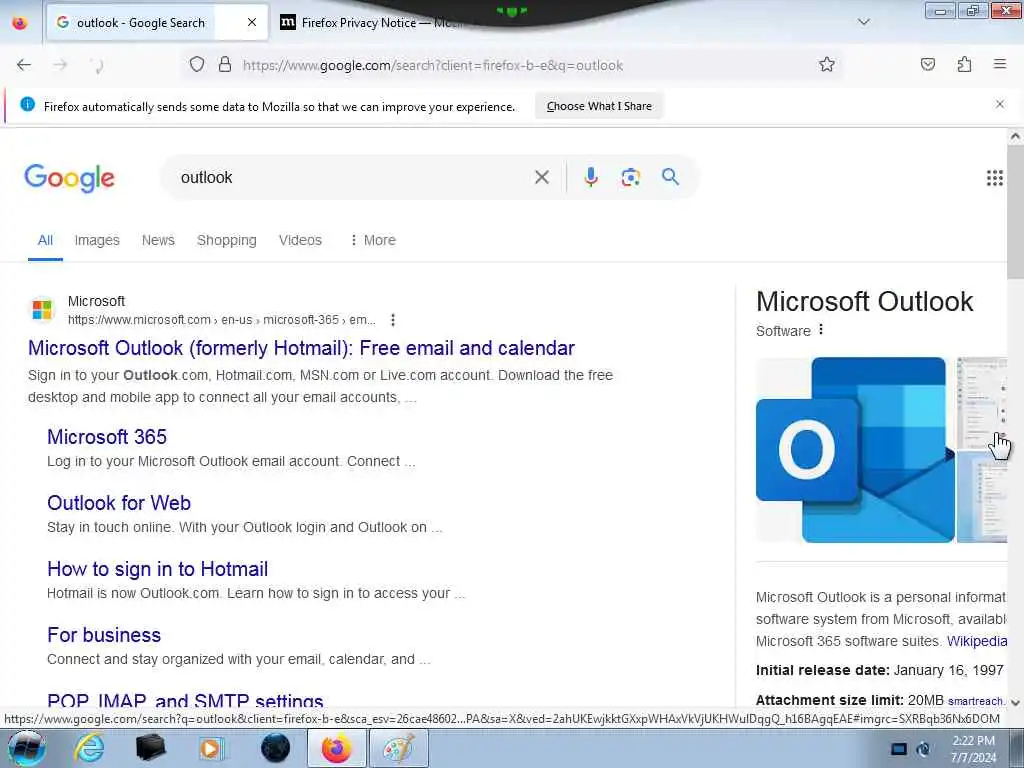This screenshot has height=768, width=1024.
Task: Bookmark this page with the star icon
Action: coord(827,65)
